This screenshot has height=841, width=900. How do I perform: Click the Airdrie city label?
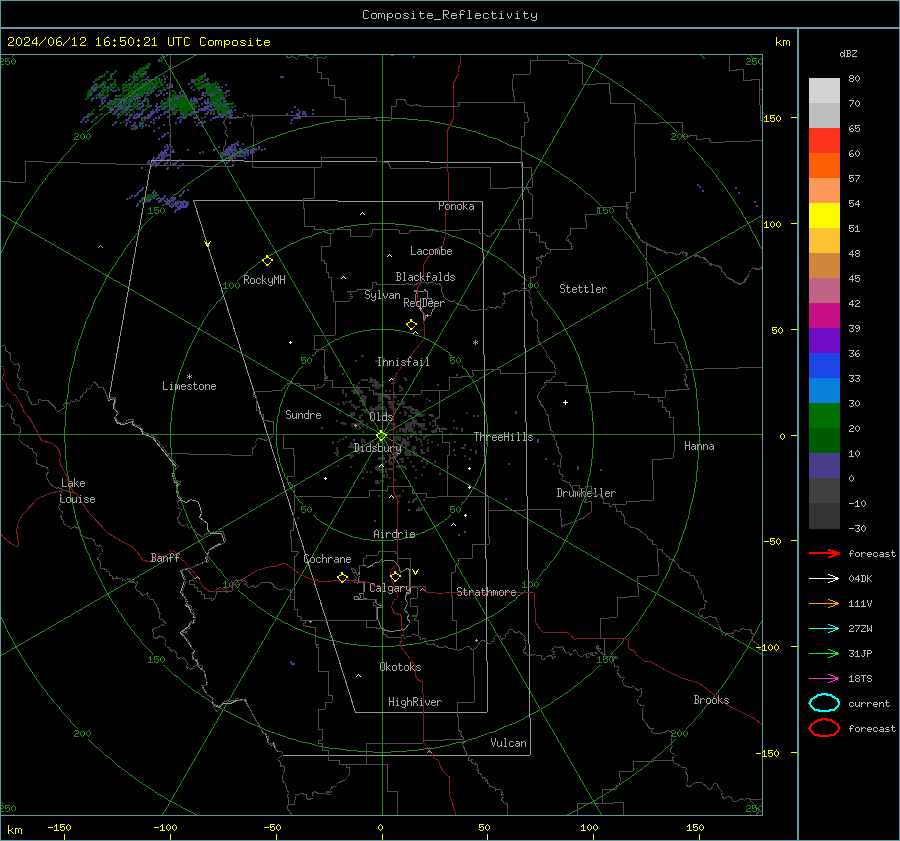(x=394, y=534)
